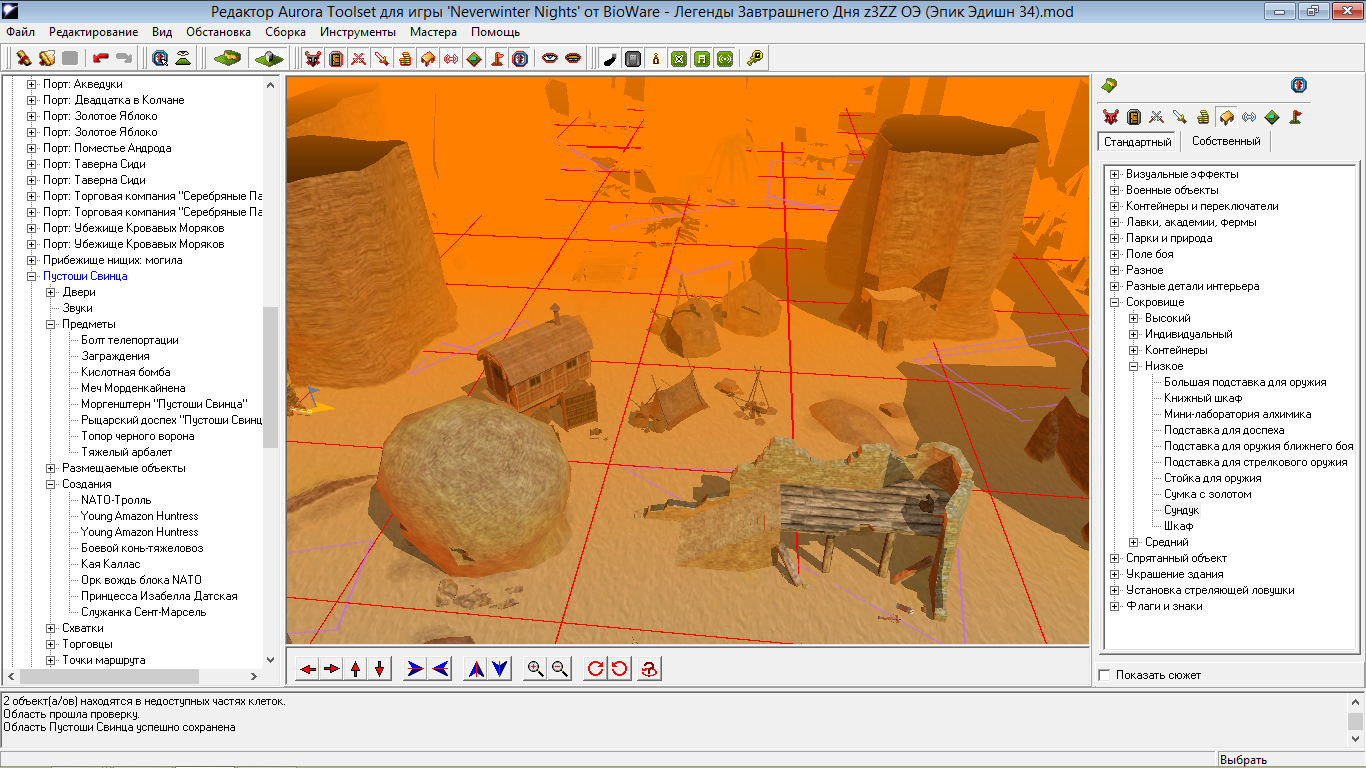Click the red eye icon in the toolbar
Viewport: 1366px width, 768px height.
point(550,59)
